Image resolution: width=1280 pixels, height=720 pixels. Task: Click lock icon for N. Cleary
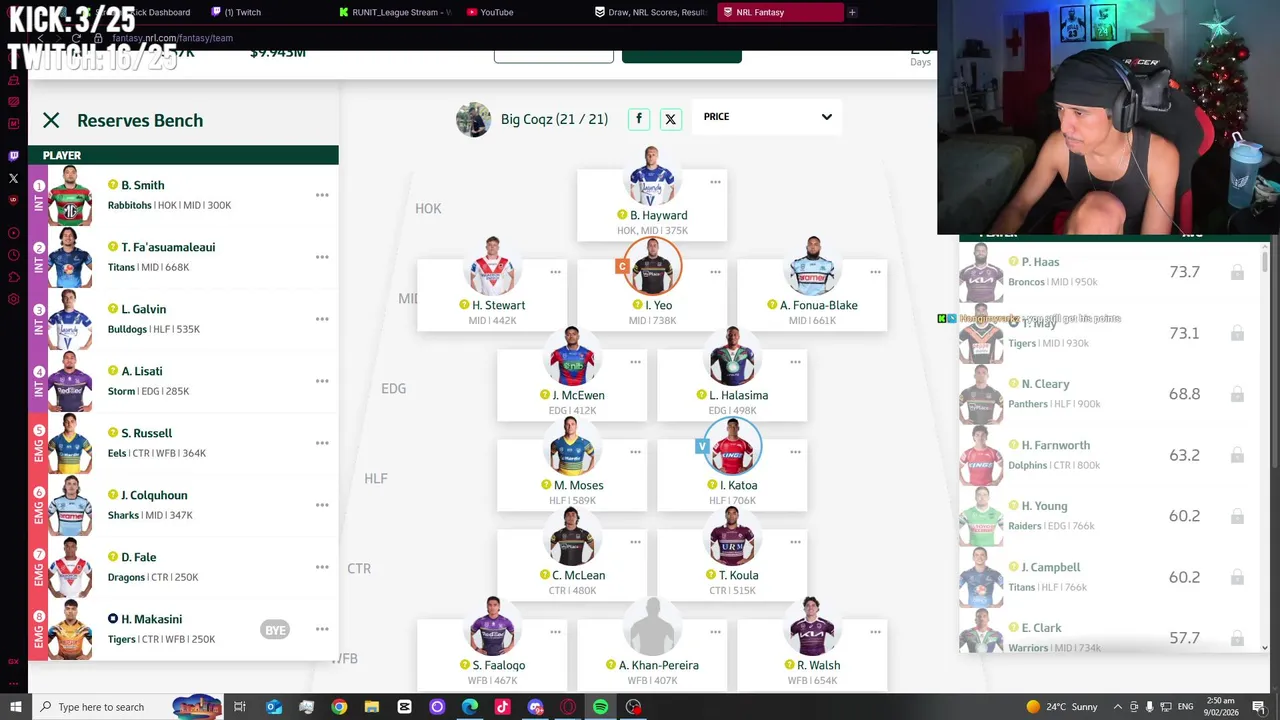click(1237, 394)
